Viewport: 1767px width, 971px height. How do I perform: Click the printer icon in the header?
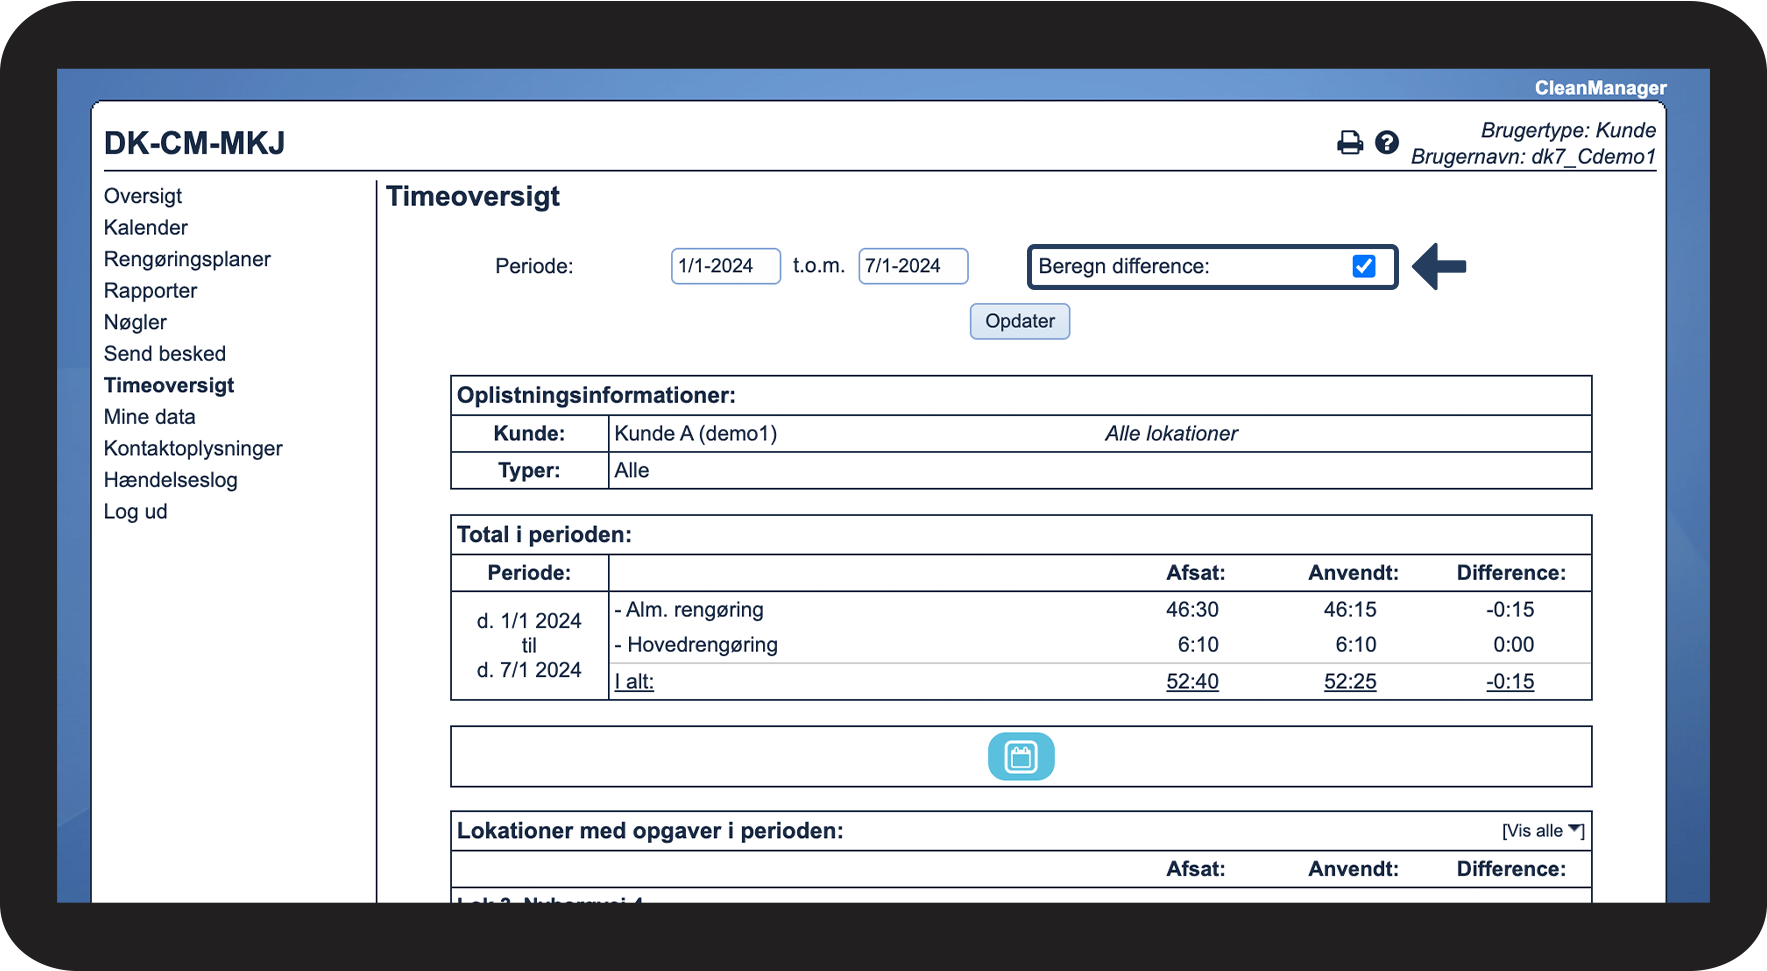[x=1349, y=143]
